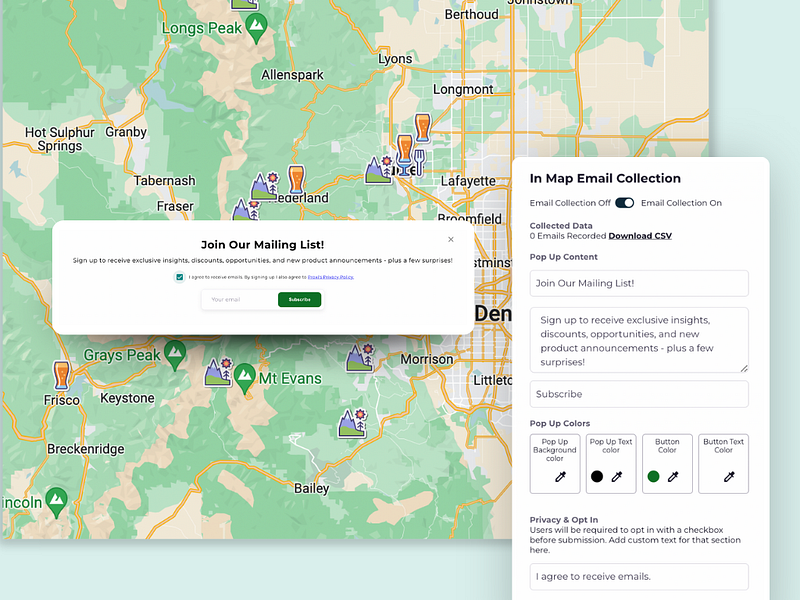This screenshot has height=600, width=800.
Task: Click eyedropper for Pop Up Text color
Action: coord(617,477)
